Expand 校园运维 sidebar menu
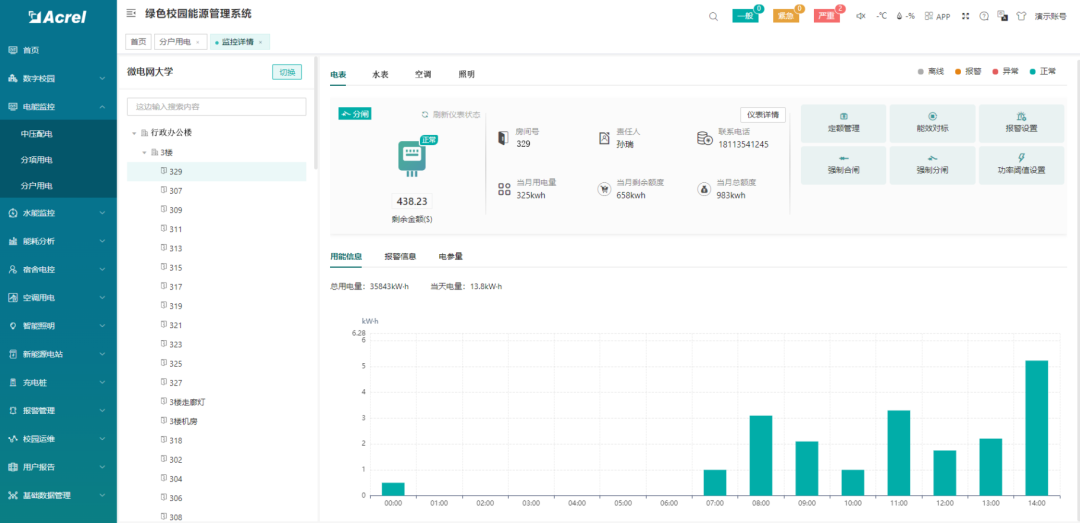 coord(59,438)
